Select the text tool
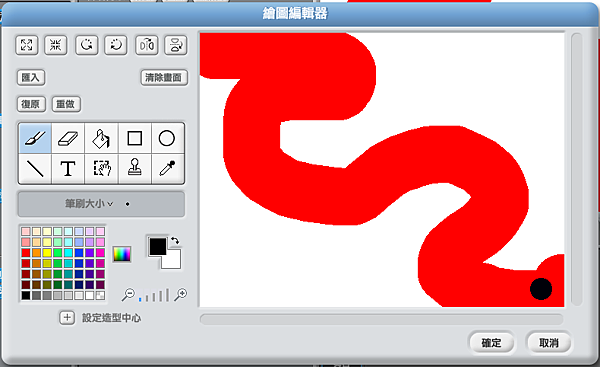 [x=68, y=168]
